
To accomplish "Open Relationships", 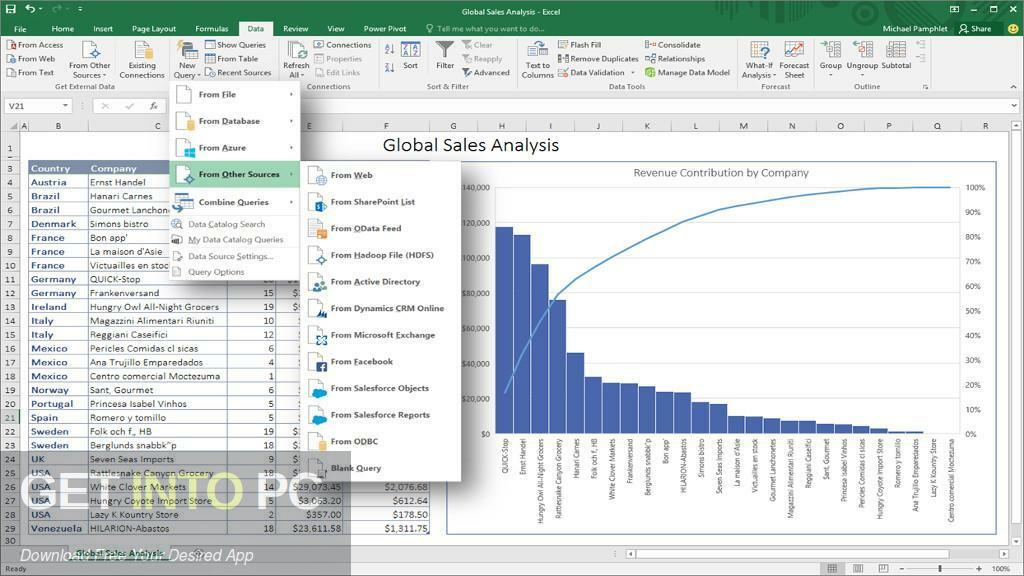I will coord(675,59).
